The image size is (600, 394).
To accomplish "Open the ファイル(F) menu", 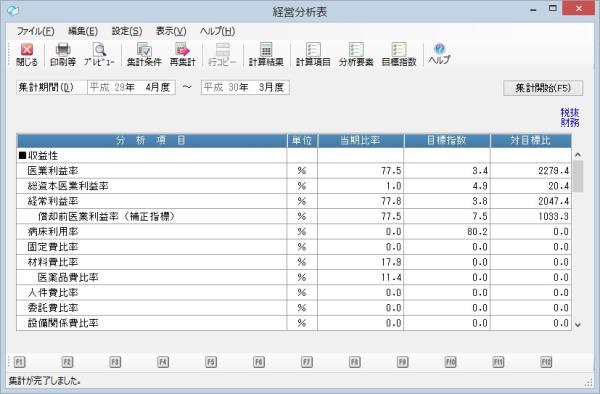I will [35, 31].
